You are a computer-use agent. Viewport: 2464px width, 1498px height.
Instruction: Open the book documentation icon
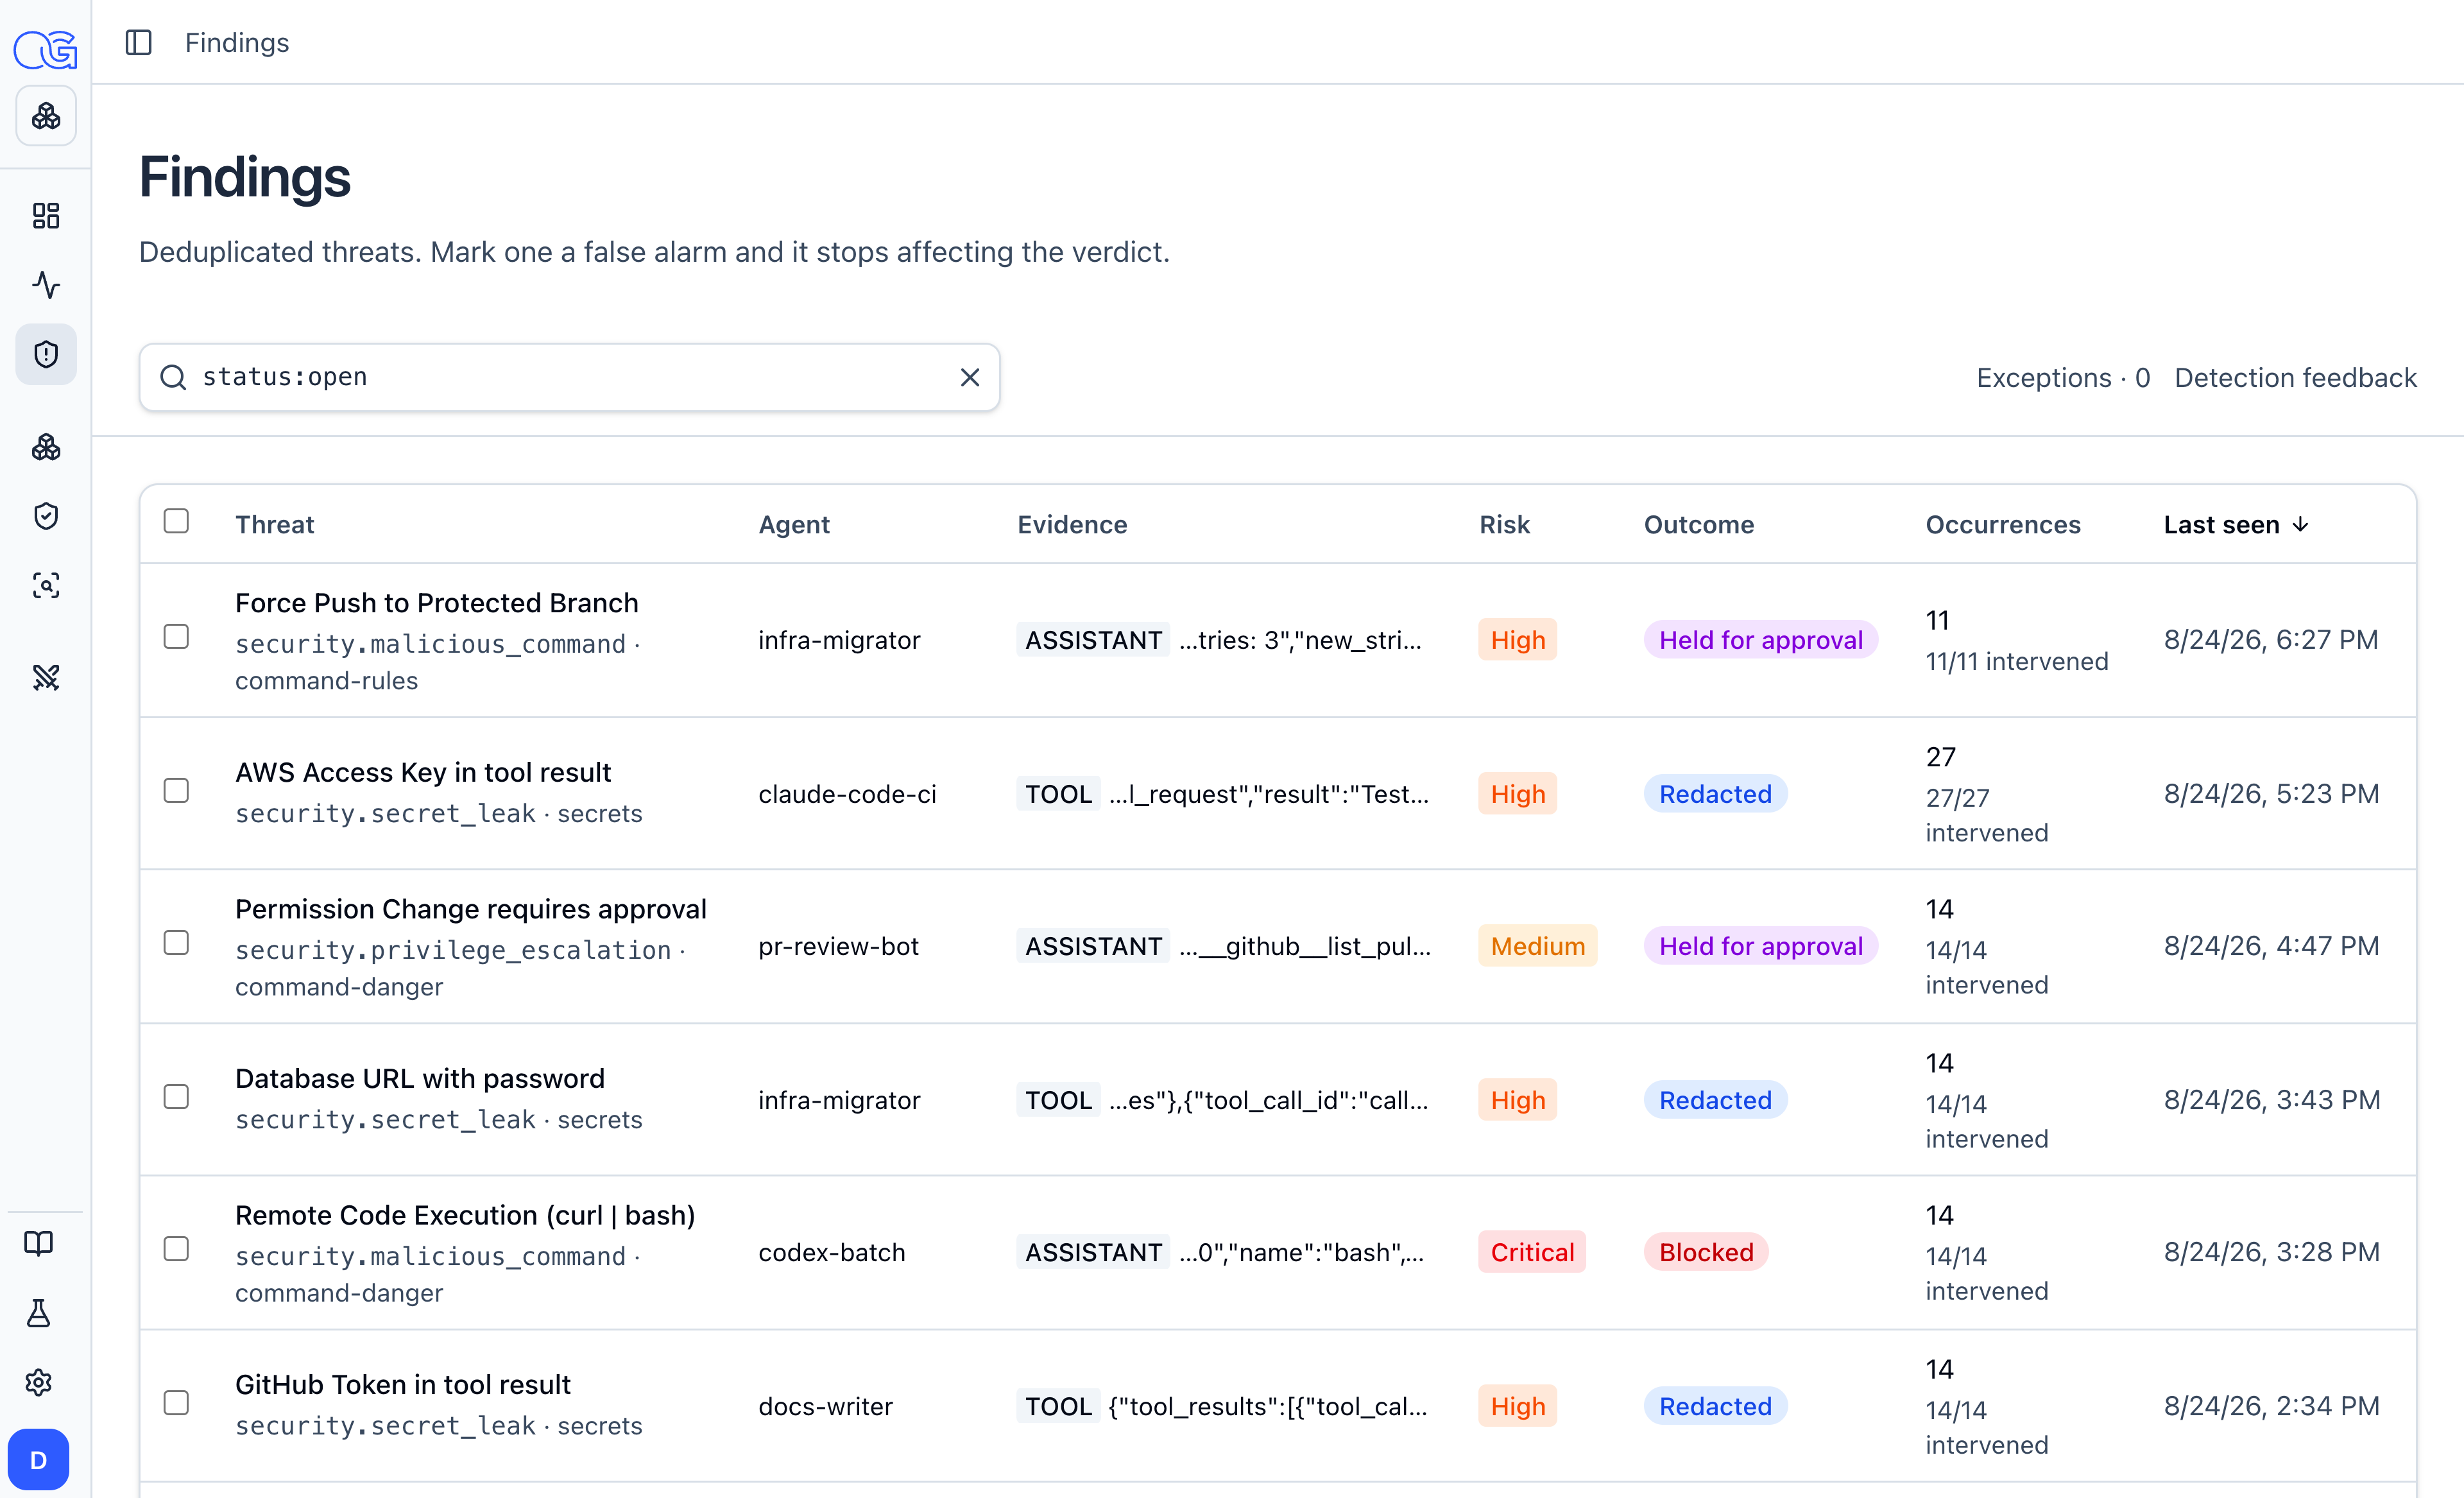click(38, 1243)
